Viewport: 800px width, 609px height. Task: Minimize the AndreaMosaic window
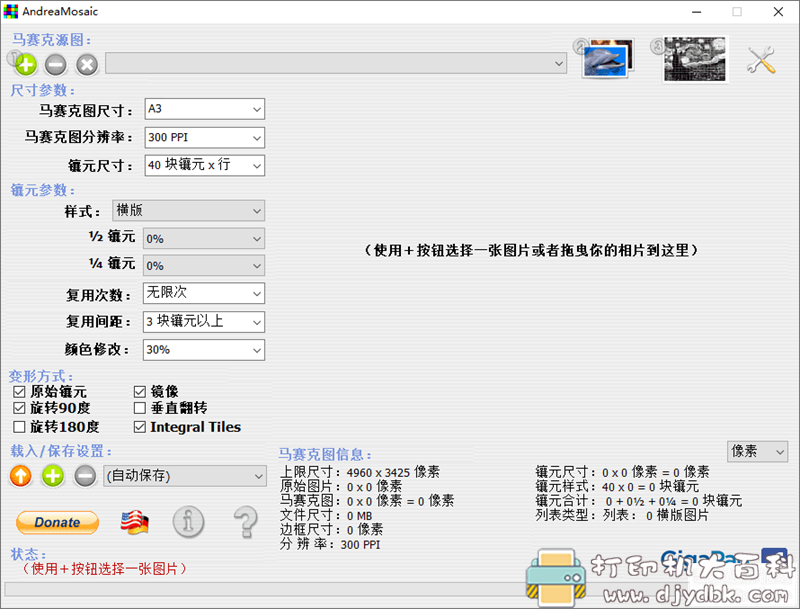696,11
